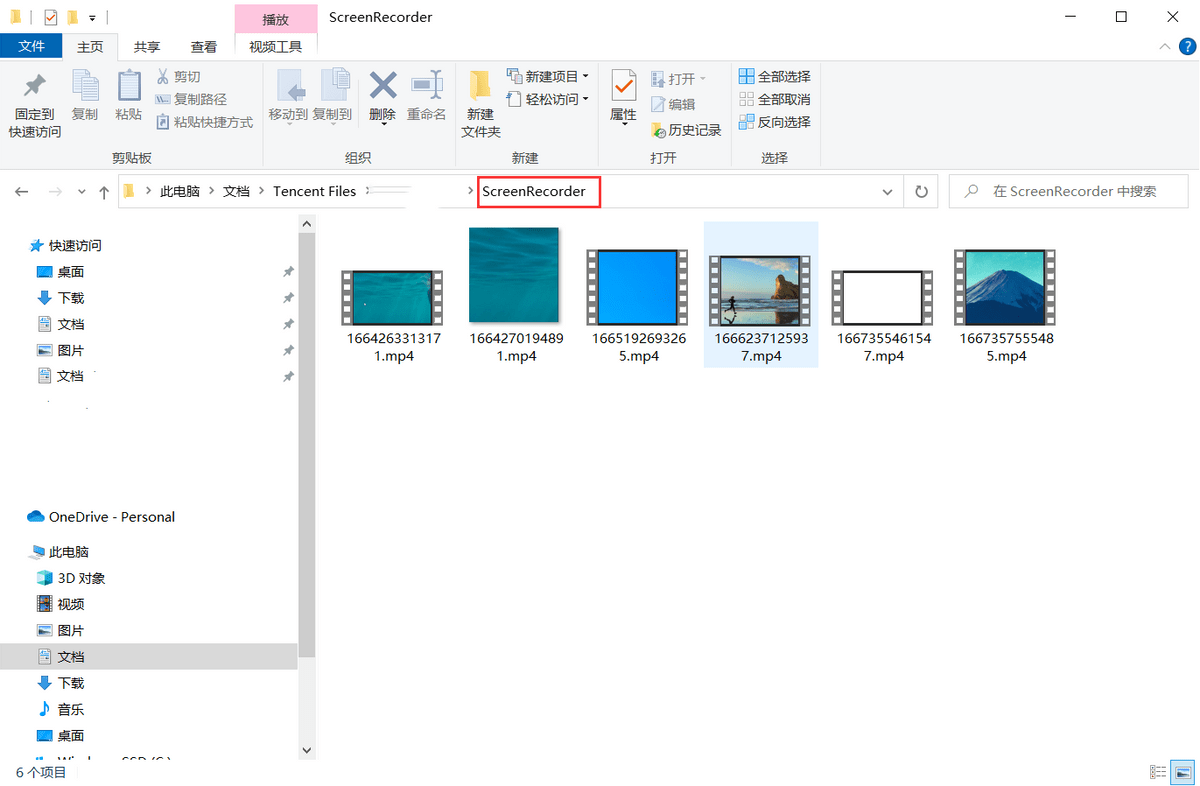
Task: Open the 轻松访问 easy access dropdown
Action: point(548,99)
